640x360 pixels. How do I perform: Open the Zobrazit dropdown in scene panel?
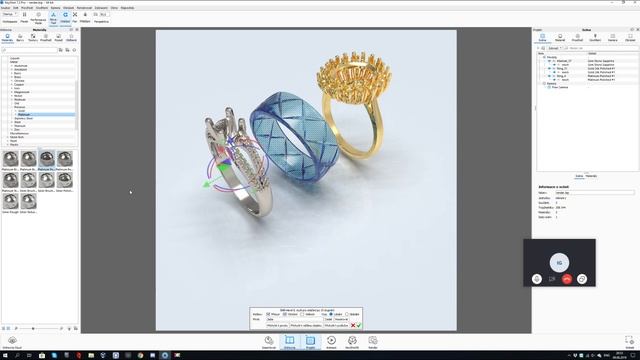coord(555,48)
